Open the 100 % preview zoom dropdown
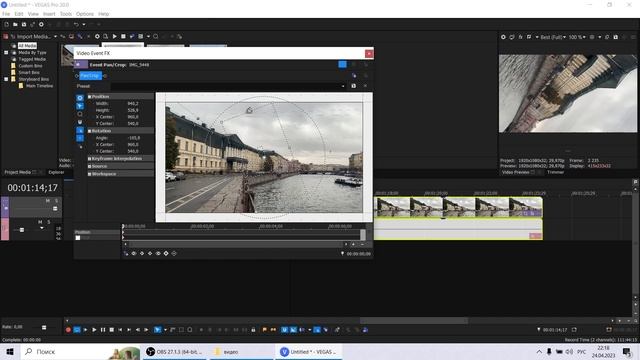The width and height of the screenshot is (640, 360). (x=577, y=37)
